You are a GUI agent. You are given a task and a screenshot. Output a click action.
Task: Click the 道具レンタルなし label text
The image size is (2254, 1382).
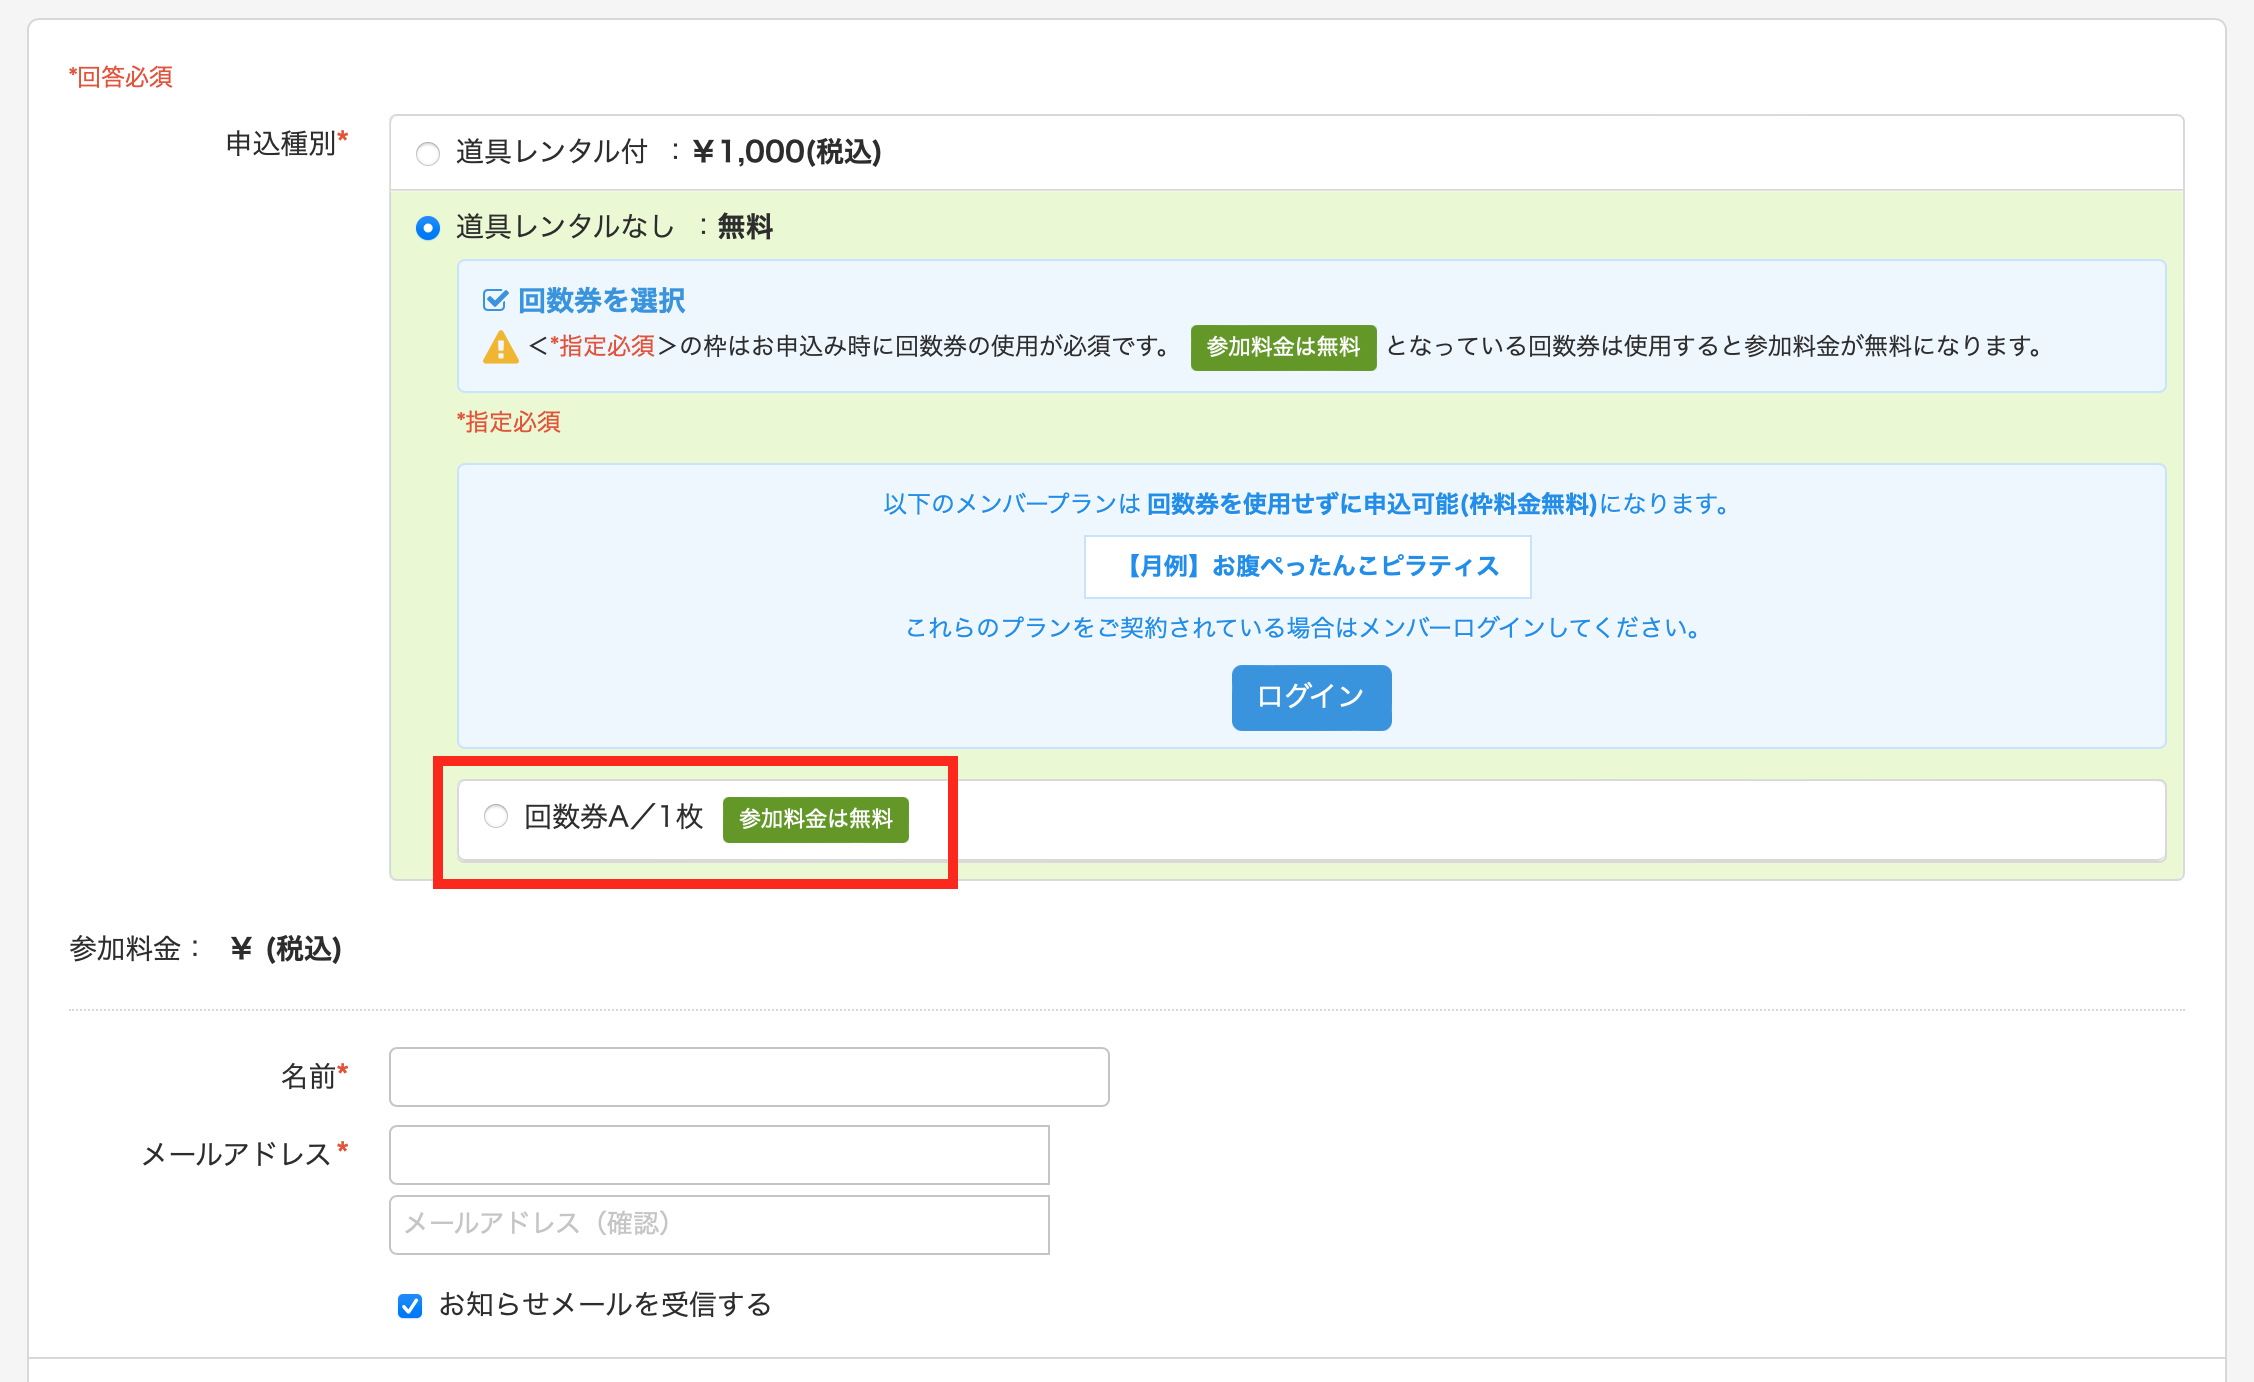pyautogui.click(x=565, y=227)
